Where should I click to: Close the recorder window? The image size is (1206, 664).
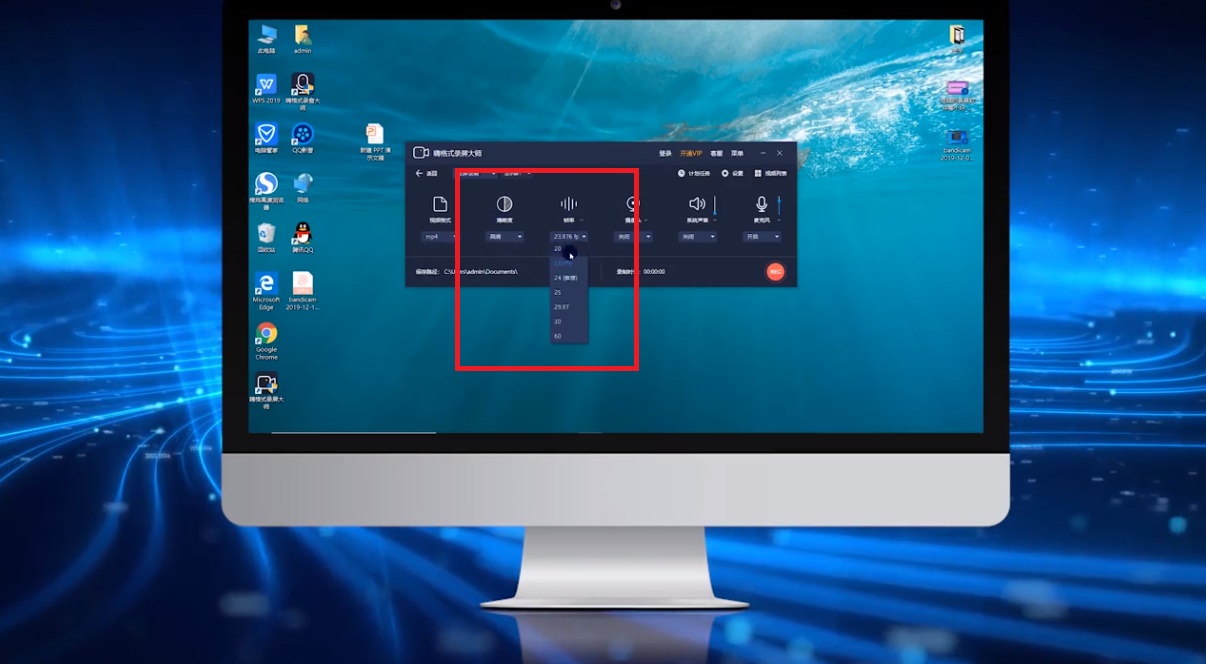click(779, 153)
